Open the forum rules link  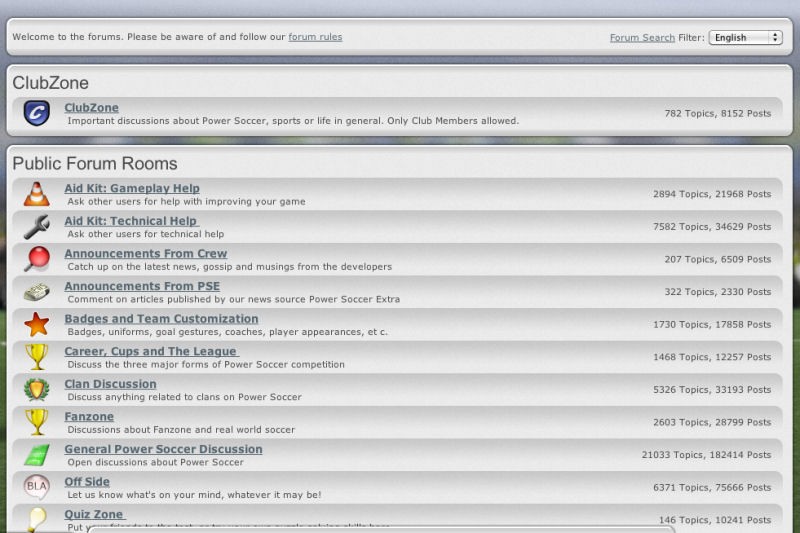[x=315, y=37]
